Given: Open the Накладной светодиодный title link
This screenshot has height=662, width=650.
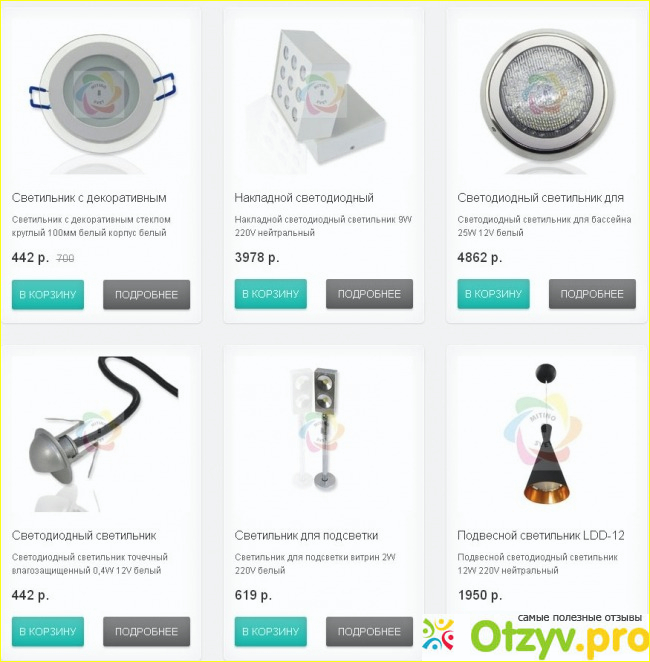Looking at the screenshot, I should [x=304, y=198].
